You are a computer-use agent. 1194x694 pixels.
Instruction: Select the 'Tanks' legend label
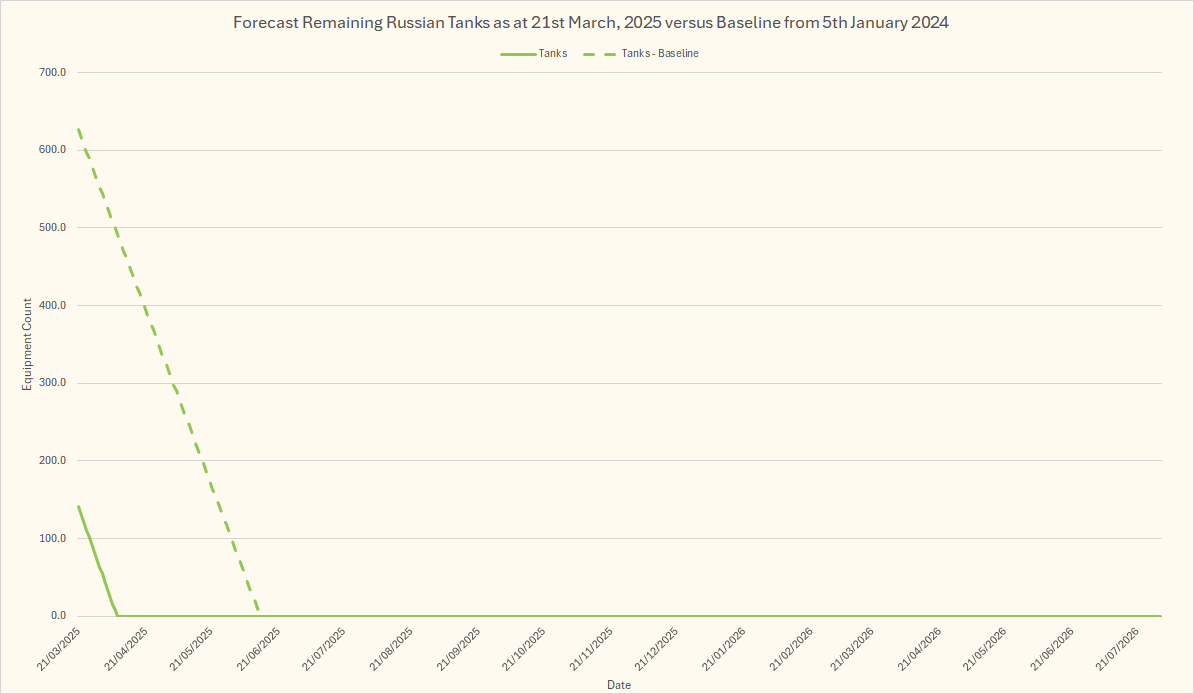(552, 53)
